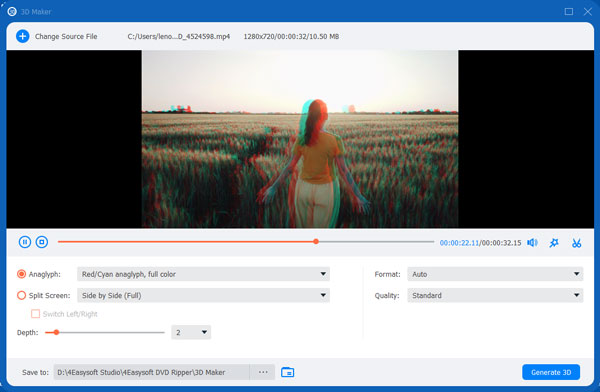The height and width of the screenshot is (392, 600).
Task: Open the output folder icon
Action: [287, 372]
